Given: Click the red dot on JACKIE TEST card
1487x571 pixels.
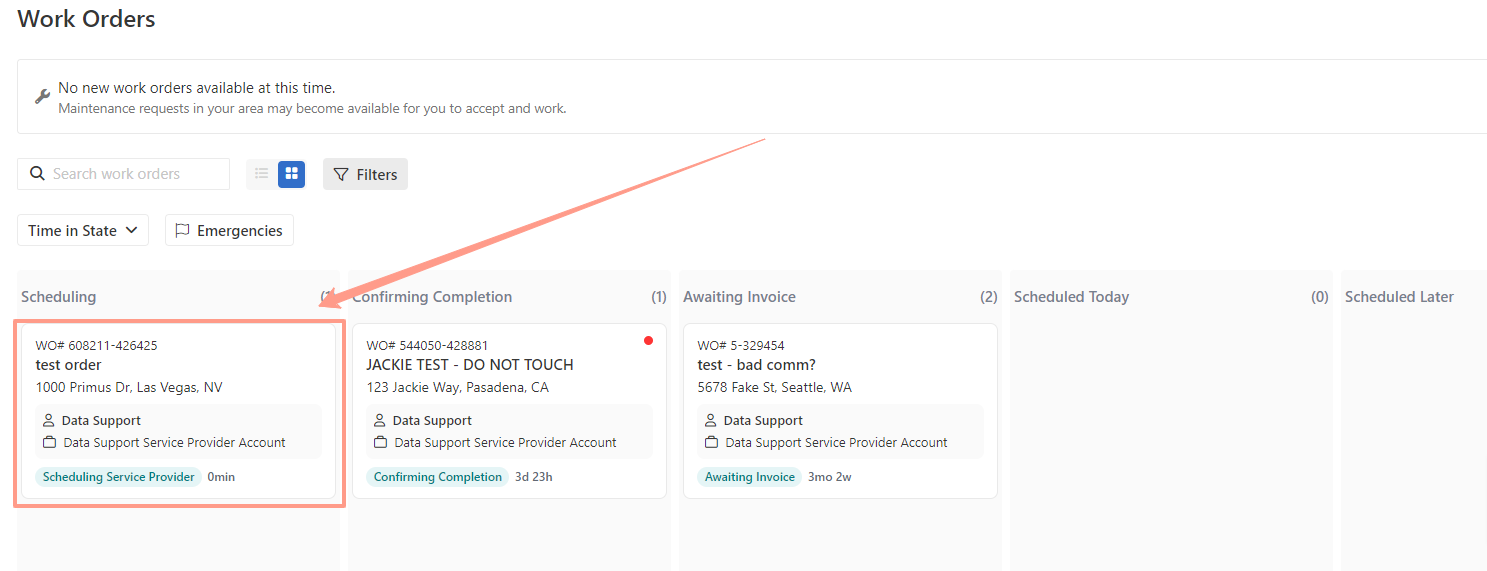Looking at the screenshot, I should (648, 341).
